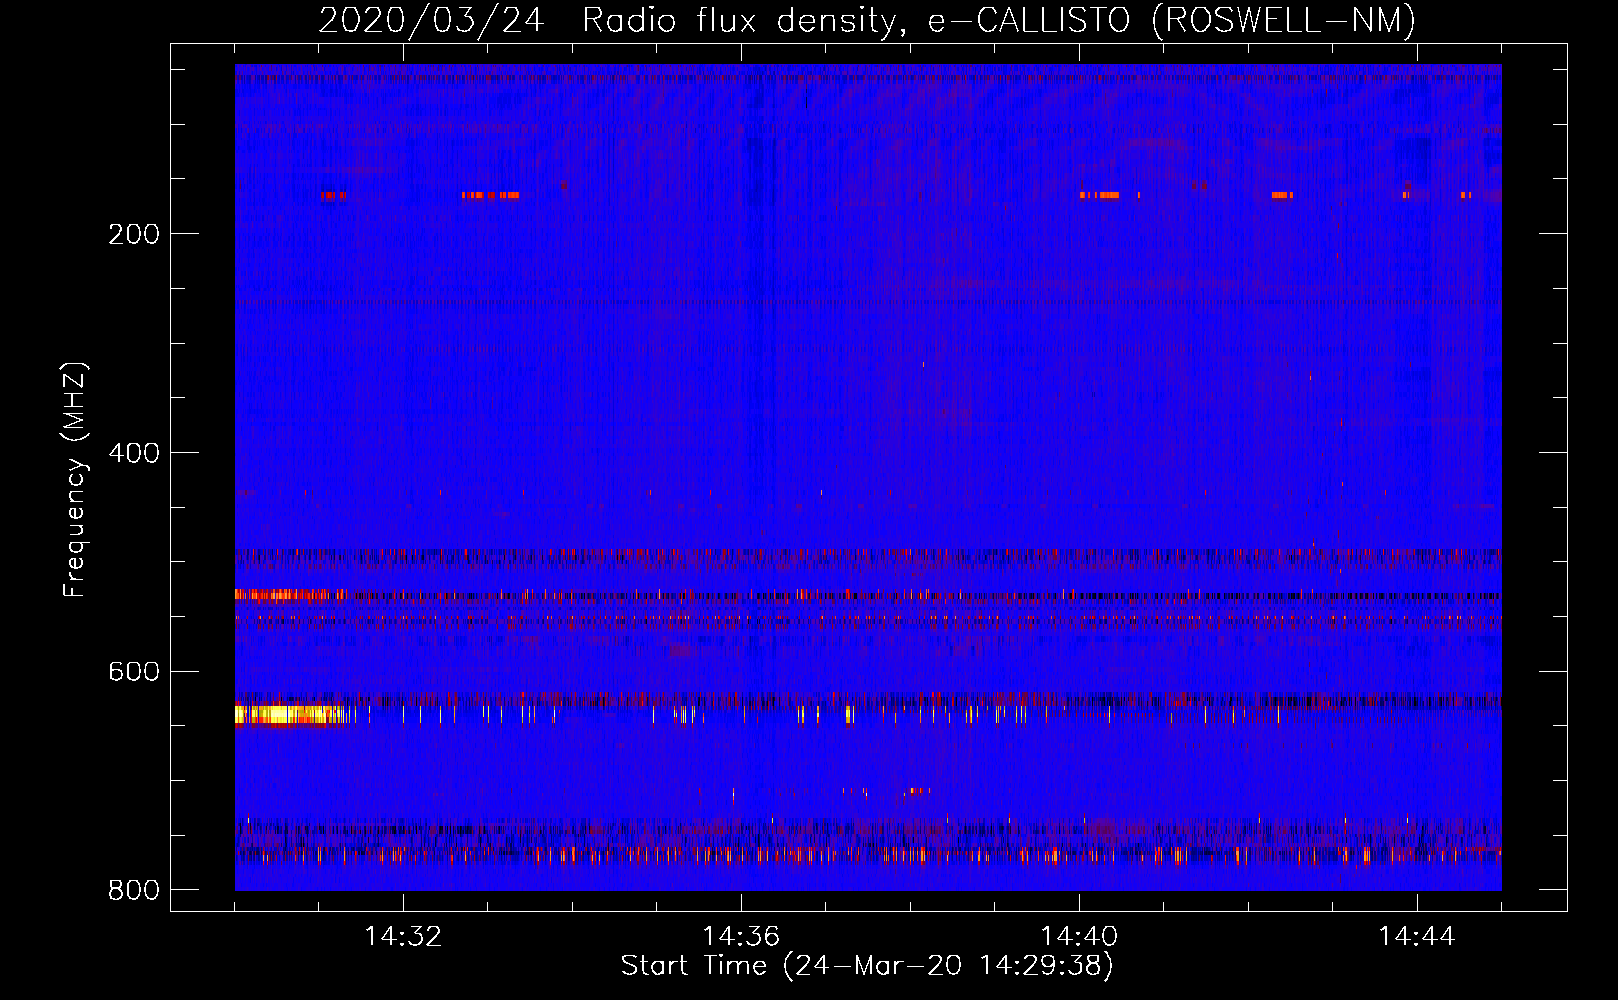Click the 14:40 time tick label
This screenshot has height=1000, width=1618.
click(1079, 937)
